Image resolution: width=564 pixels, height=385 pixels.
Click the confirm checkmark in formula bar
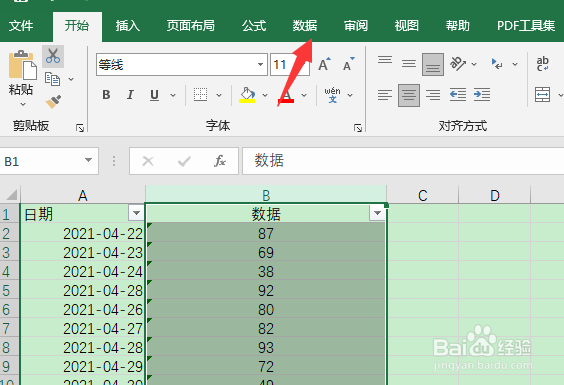coord(184,161)
